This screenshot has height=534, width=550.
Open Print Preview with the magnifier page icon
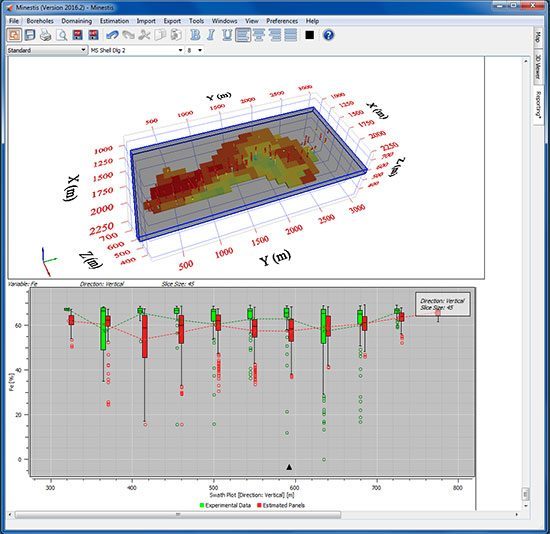click(x=62, y=35)
